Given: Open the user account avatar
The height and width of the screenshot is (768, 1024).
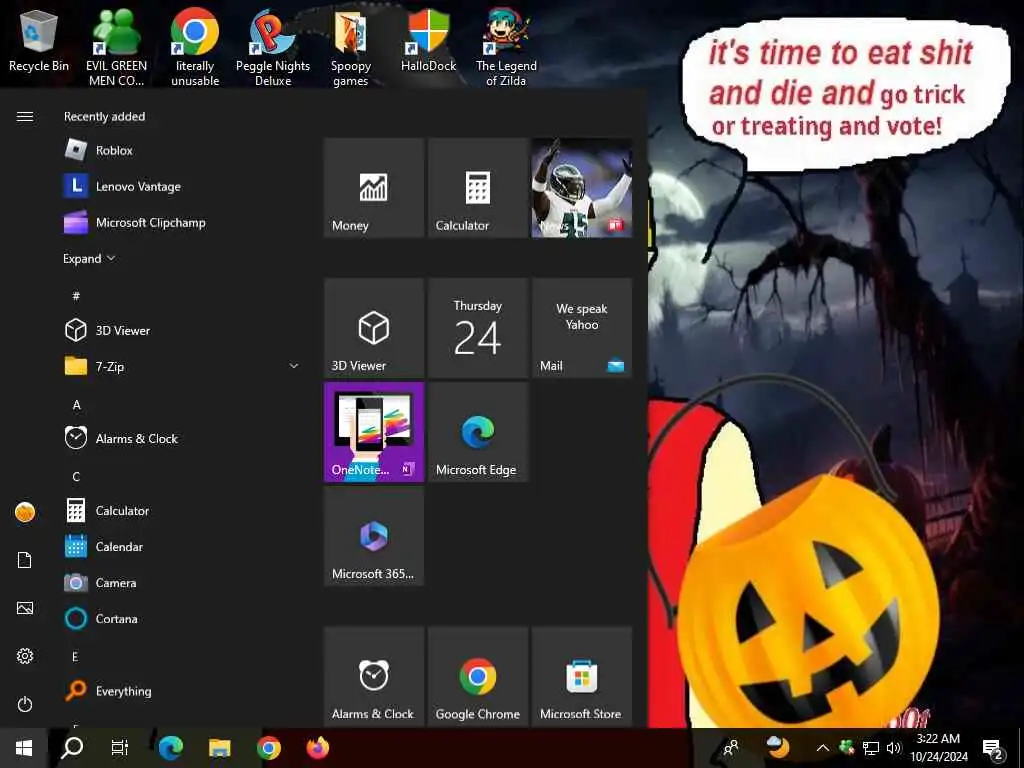Looking at the screenshot, I should pos(25,512).
